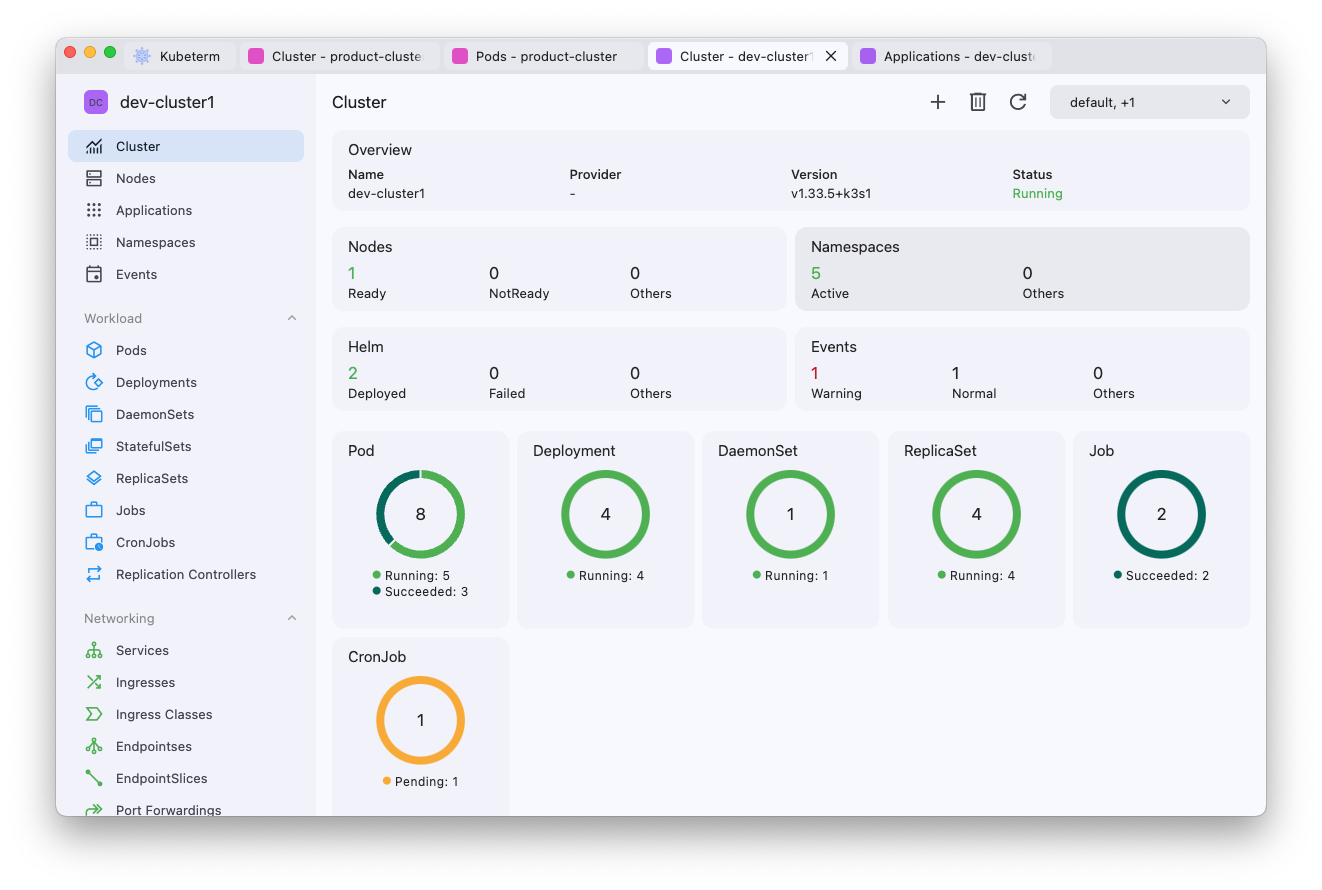Click the Active namespaces count
The width and height of the screenshot is (1322, 890).
[x=816, y=273]
